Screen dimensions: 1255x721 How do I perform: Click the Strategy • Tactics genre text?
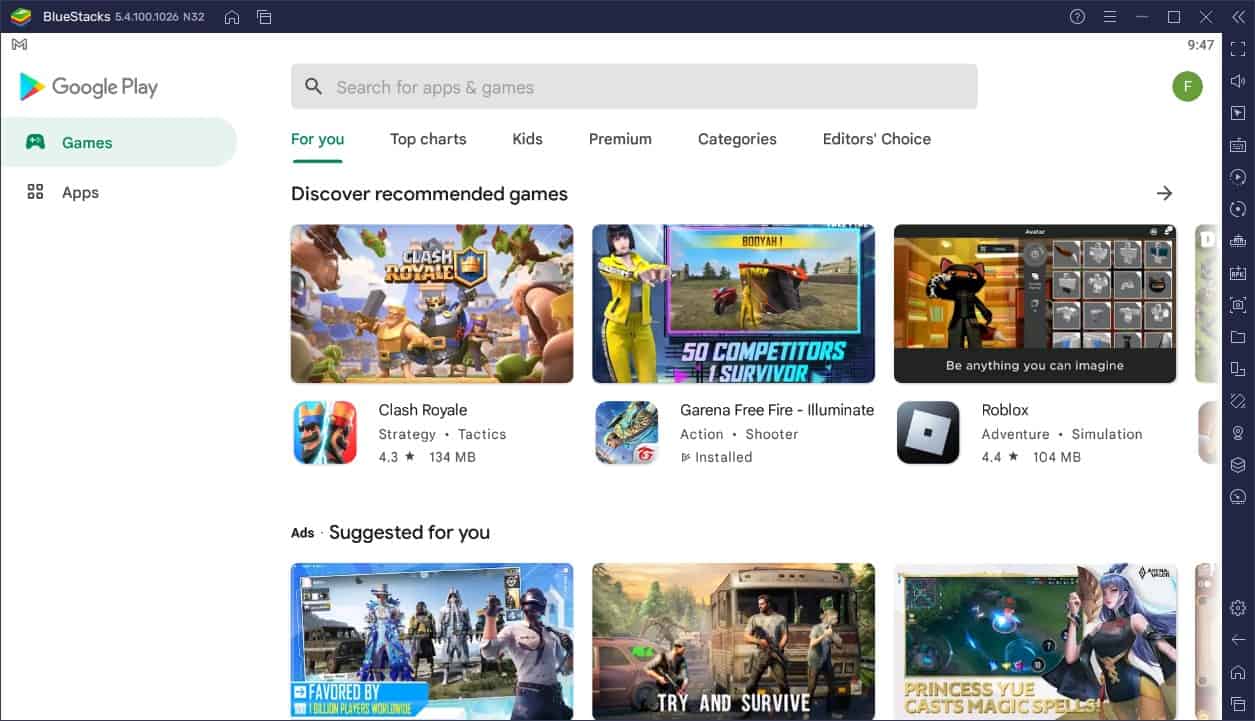pos(442,434)
